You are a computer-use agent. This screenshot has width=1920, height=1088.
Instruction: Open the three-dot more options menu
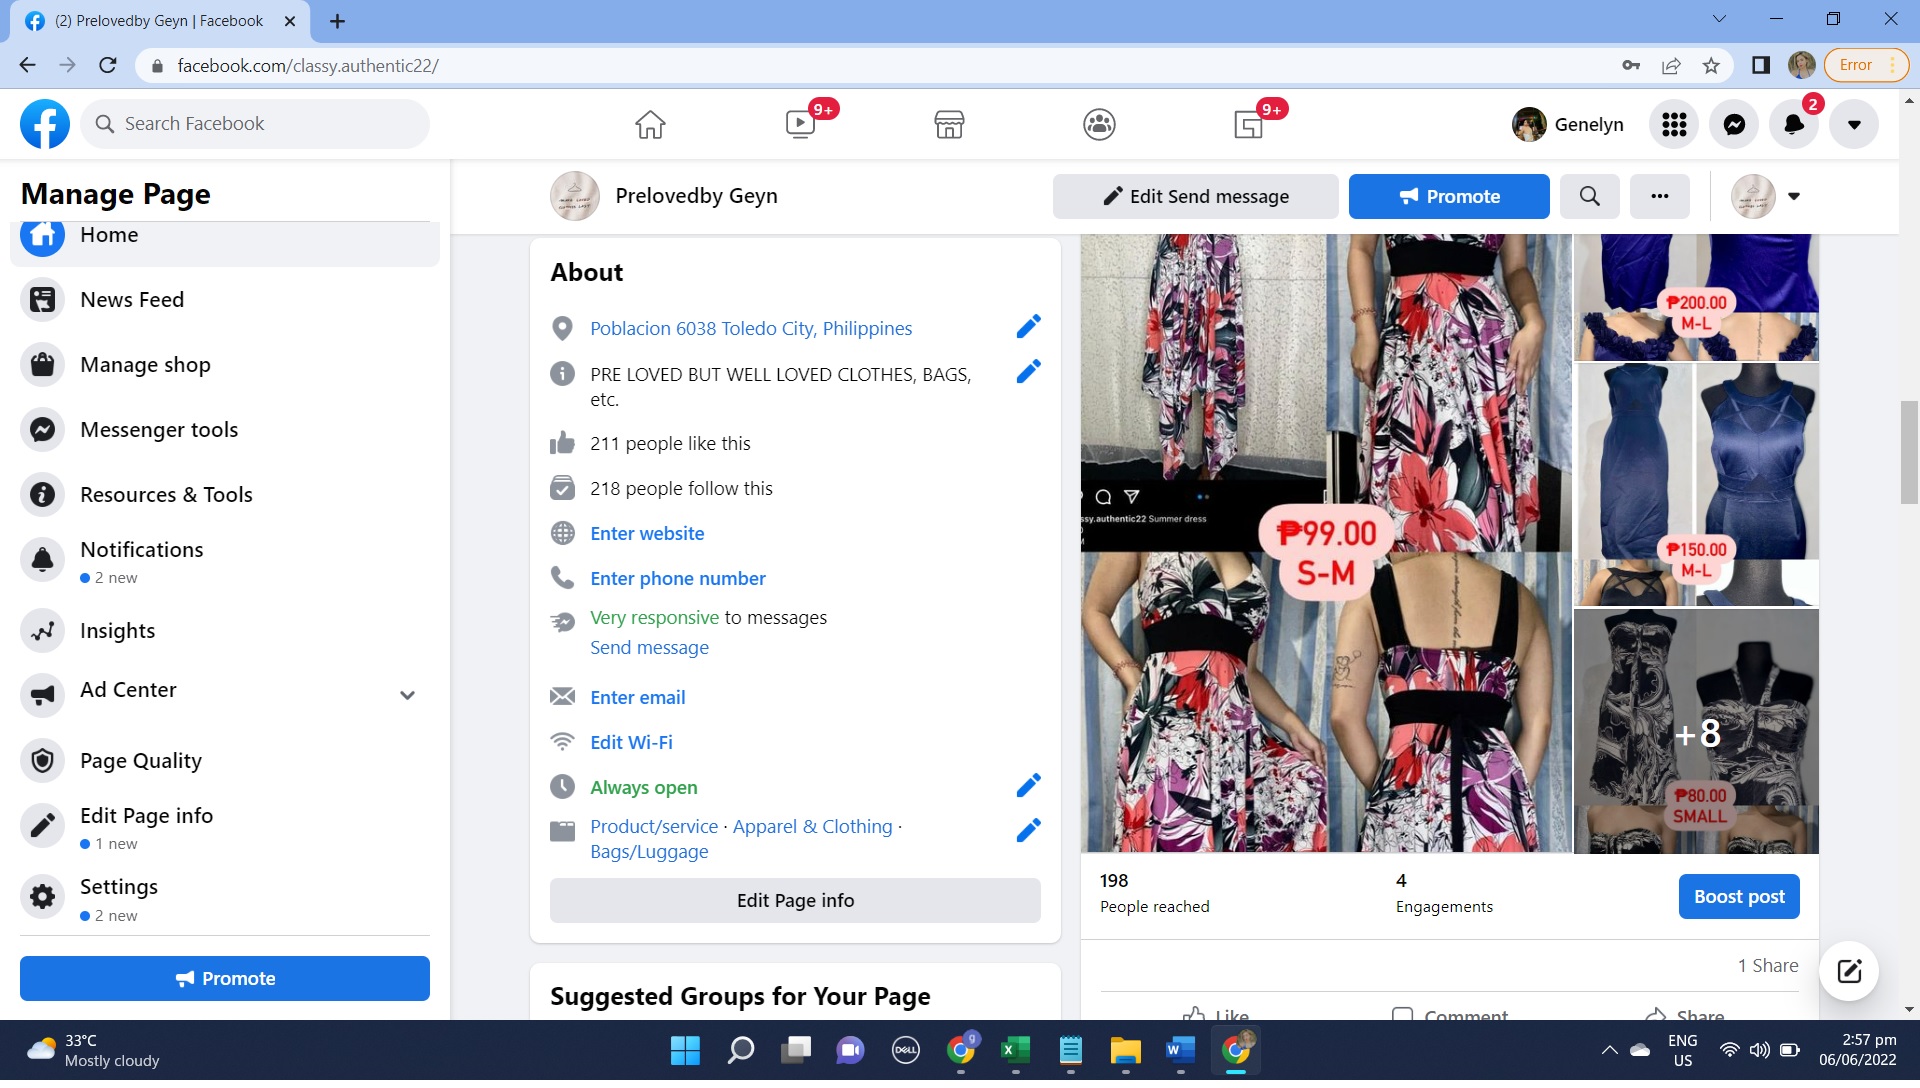click(1659, 197)
